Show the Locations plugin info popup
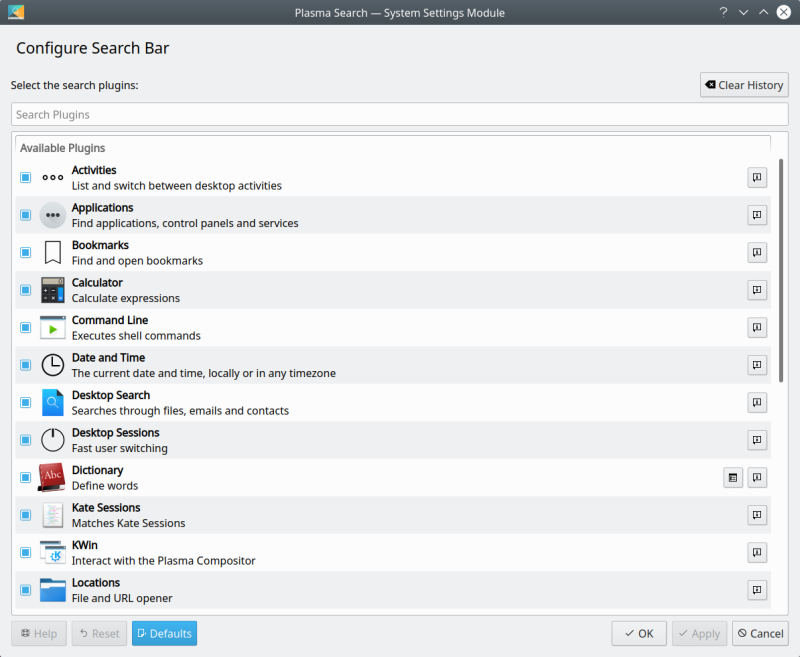This screenshot has width=800, height=657. [757, 590]
